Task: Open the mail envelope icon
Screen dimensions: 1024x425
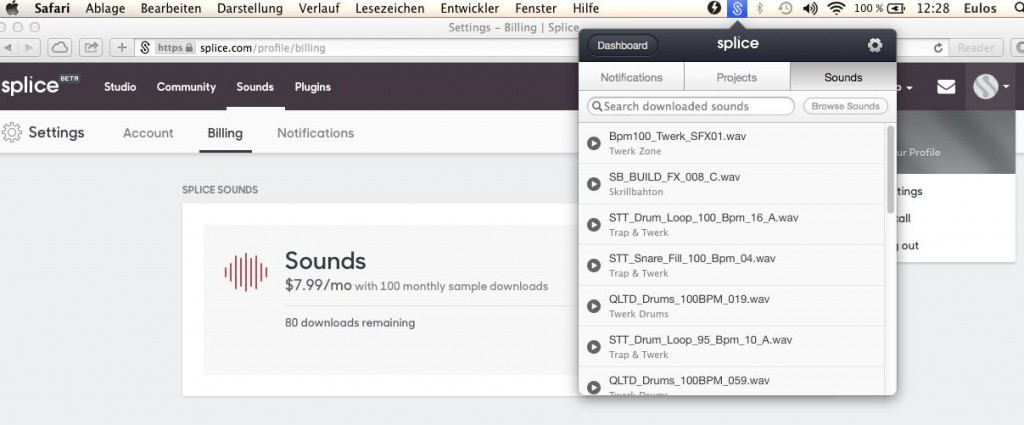Action: (945, 87)
